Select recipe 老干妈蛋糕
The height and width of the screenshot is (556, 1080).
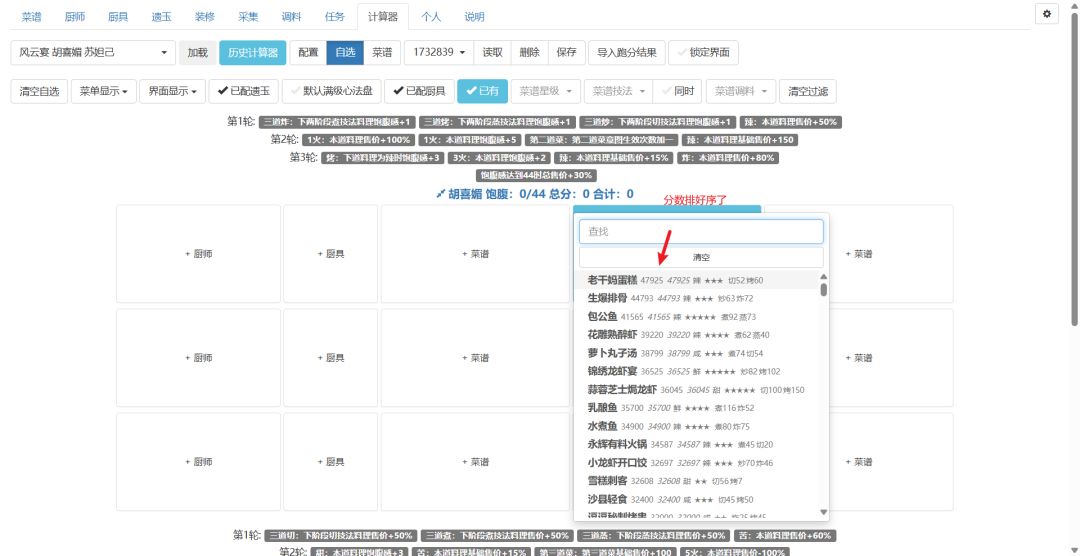click(696, 280)
